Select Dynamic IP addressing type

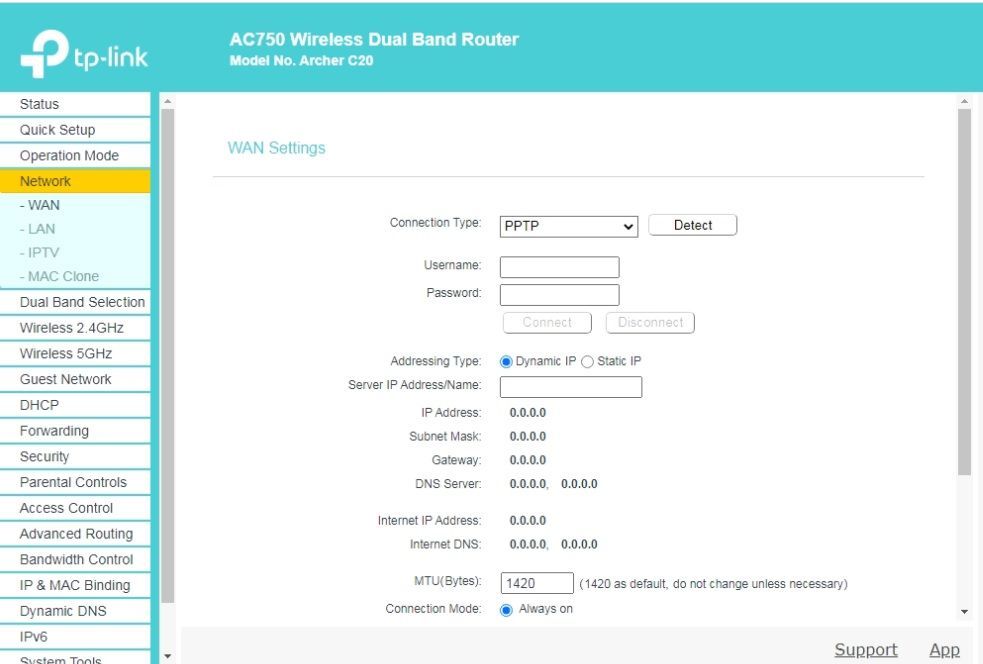coord(506,361)
